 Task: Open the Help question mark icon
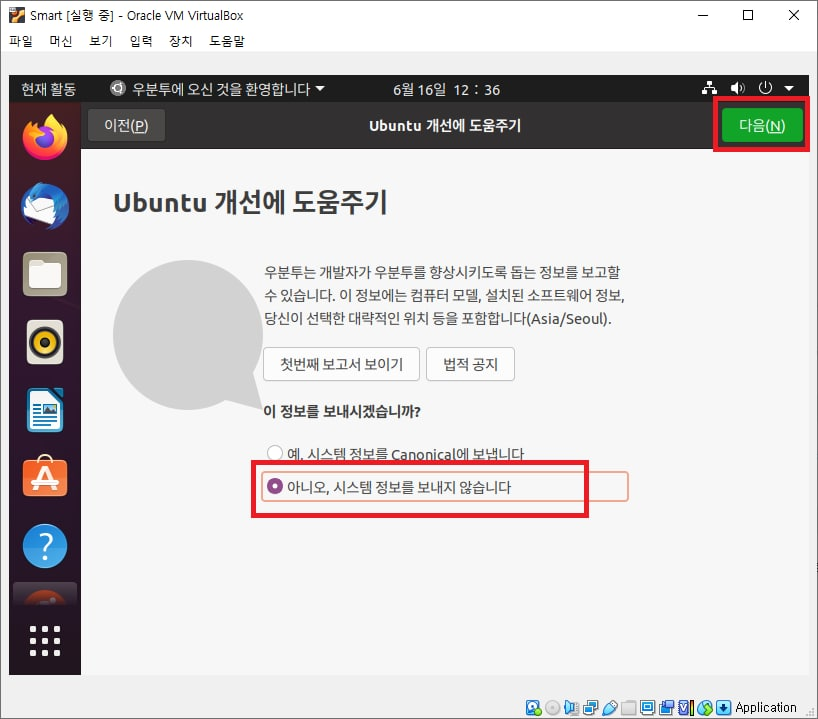(45, 546)
